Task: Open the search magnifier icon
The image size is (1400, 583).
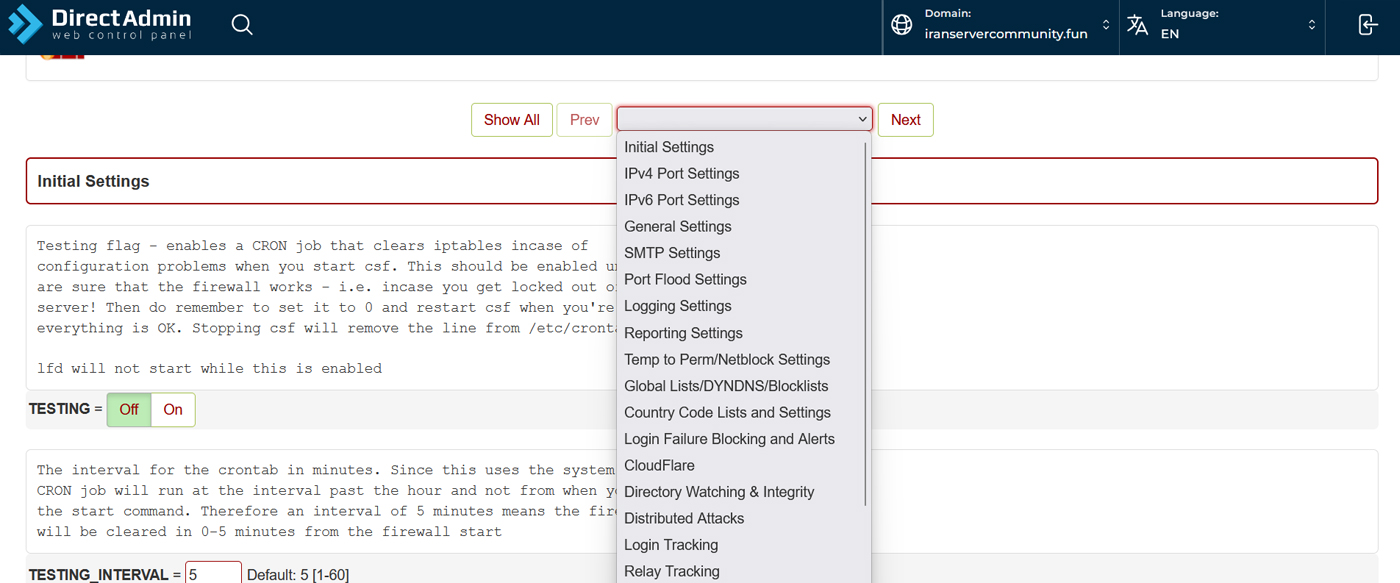Action: click(242, 25)
